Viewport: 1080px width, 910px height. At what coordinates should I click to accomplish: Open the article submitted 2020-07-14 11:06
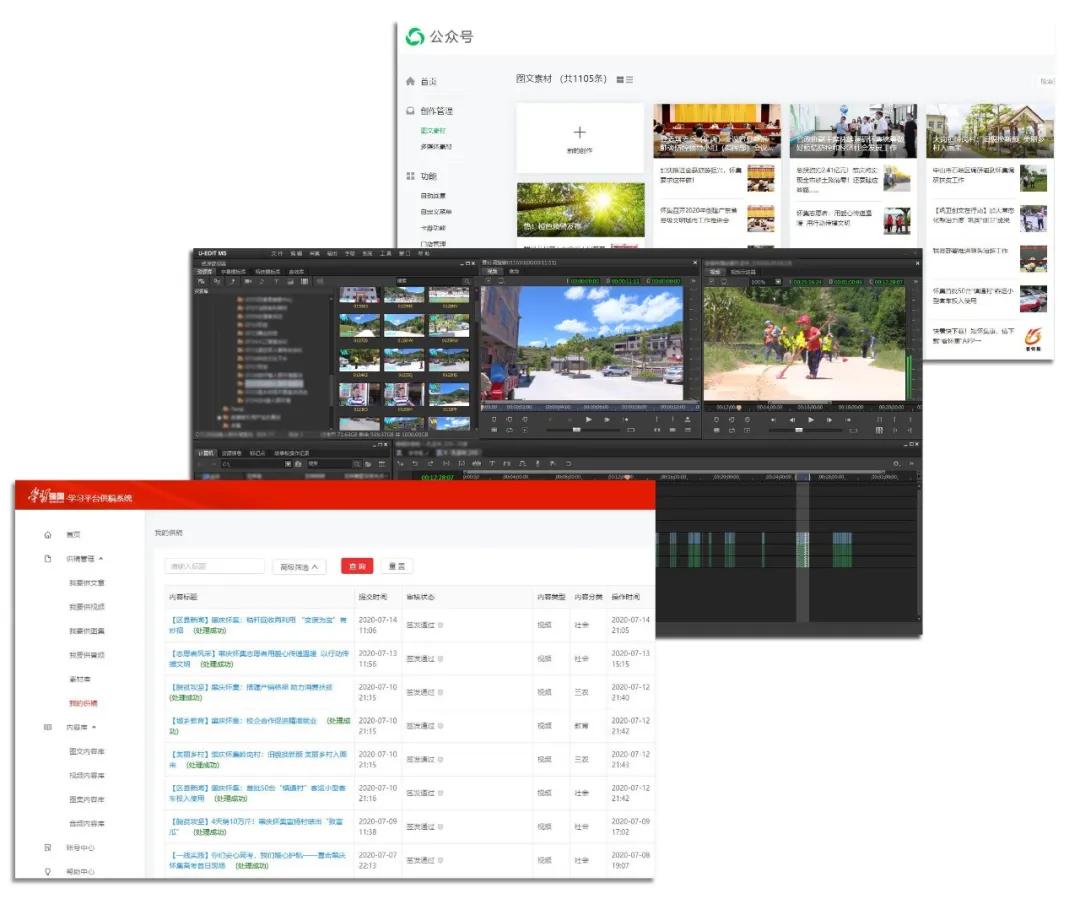[258, 625]
